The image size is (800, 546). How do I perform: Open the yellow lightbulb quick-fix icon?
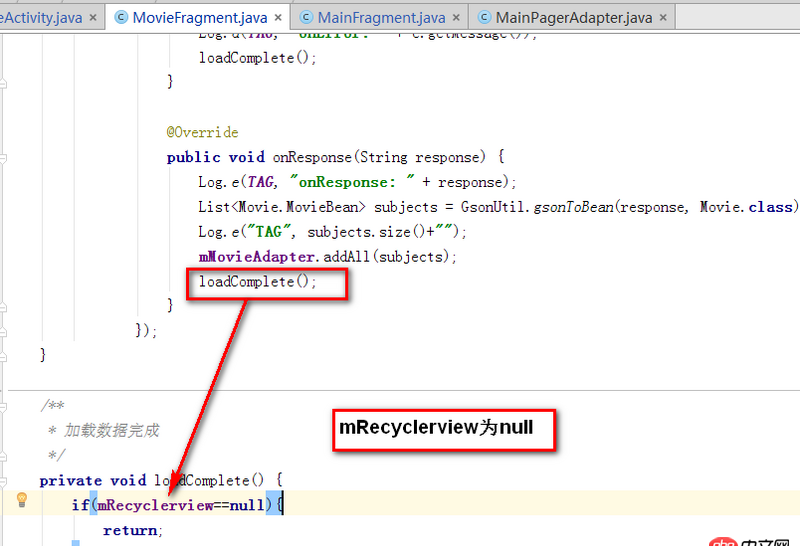pyautogui.click(x=21, y=500)
